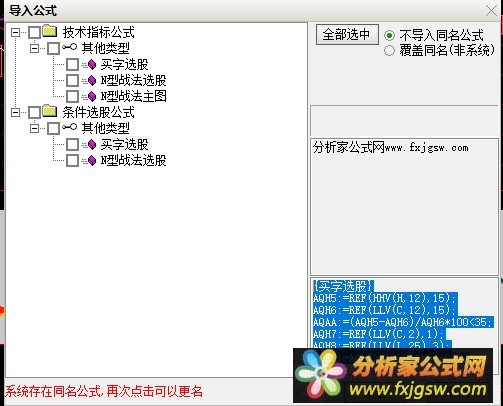This screenshot has height=406, width=503.
Task: Click cube icon of highlighted 买字选股 item
Action: point(91,145)
